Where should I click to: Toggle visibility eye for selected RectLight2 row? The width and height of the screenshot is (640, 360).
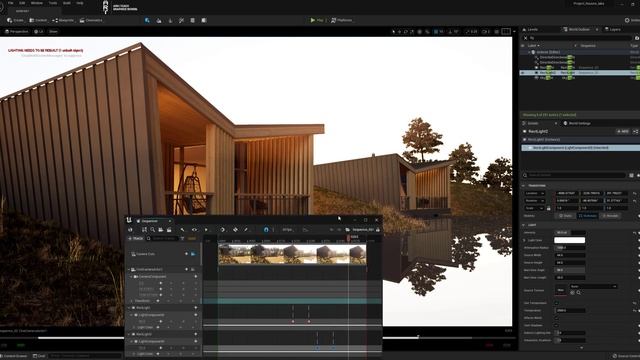click(x=523, y=73)
